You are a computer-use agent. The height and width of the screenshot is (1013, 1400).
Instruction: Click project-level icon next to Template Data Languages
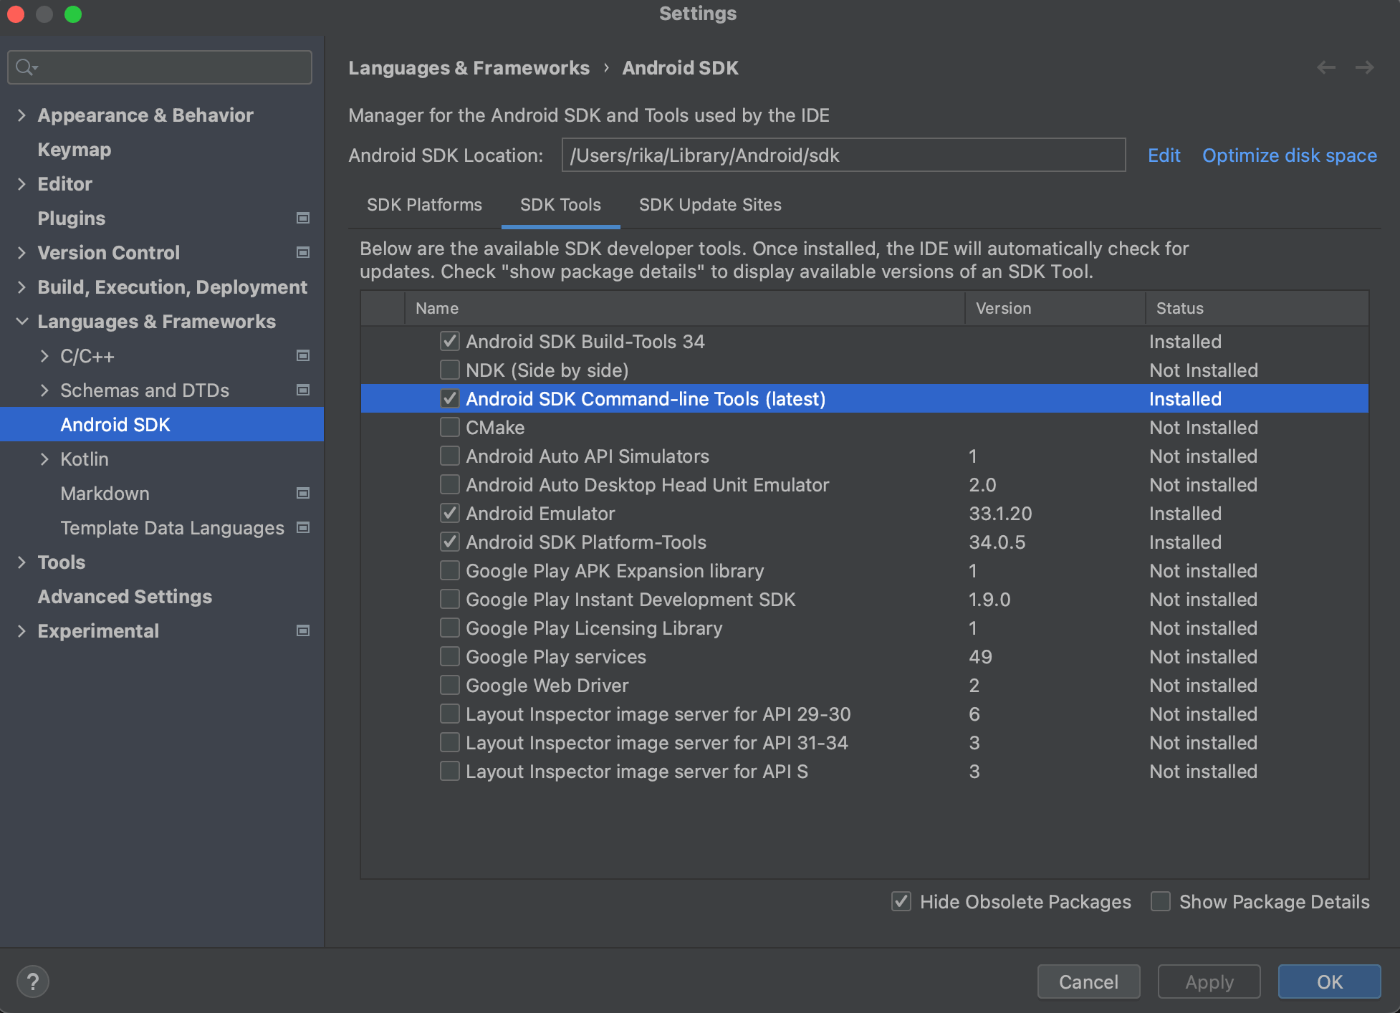tap(303, 528)
